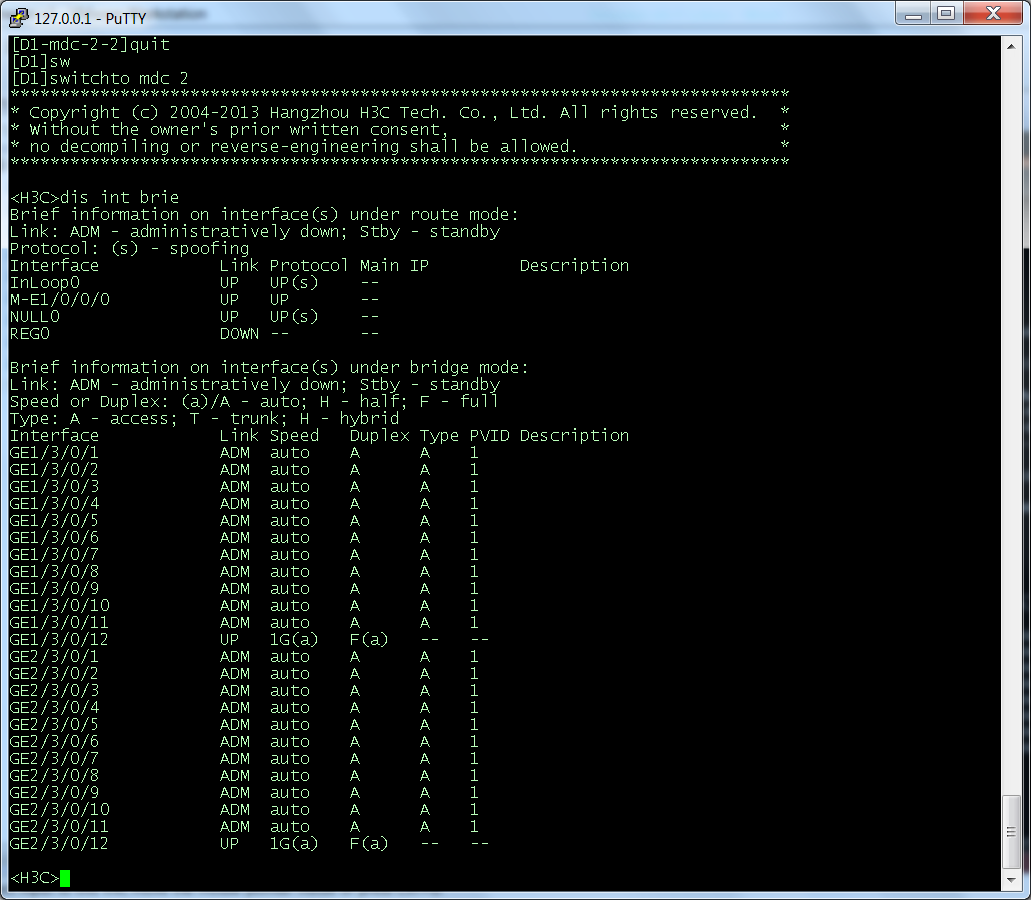Click the '[D1-mdc-2-2]quit' line

point(91,44)
